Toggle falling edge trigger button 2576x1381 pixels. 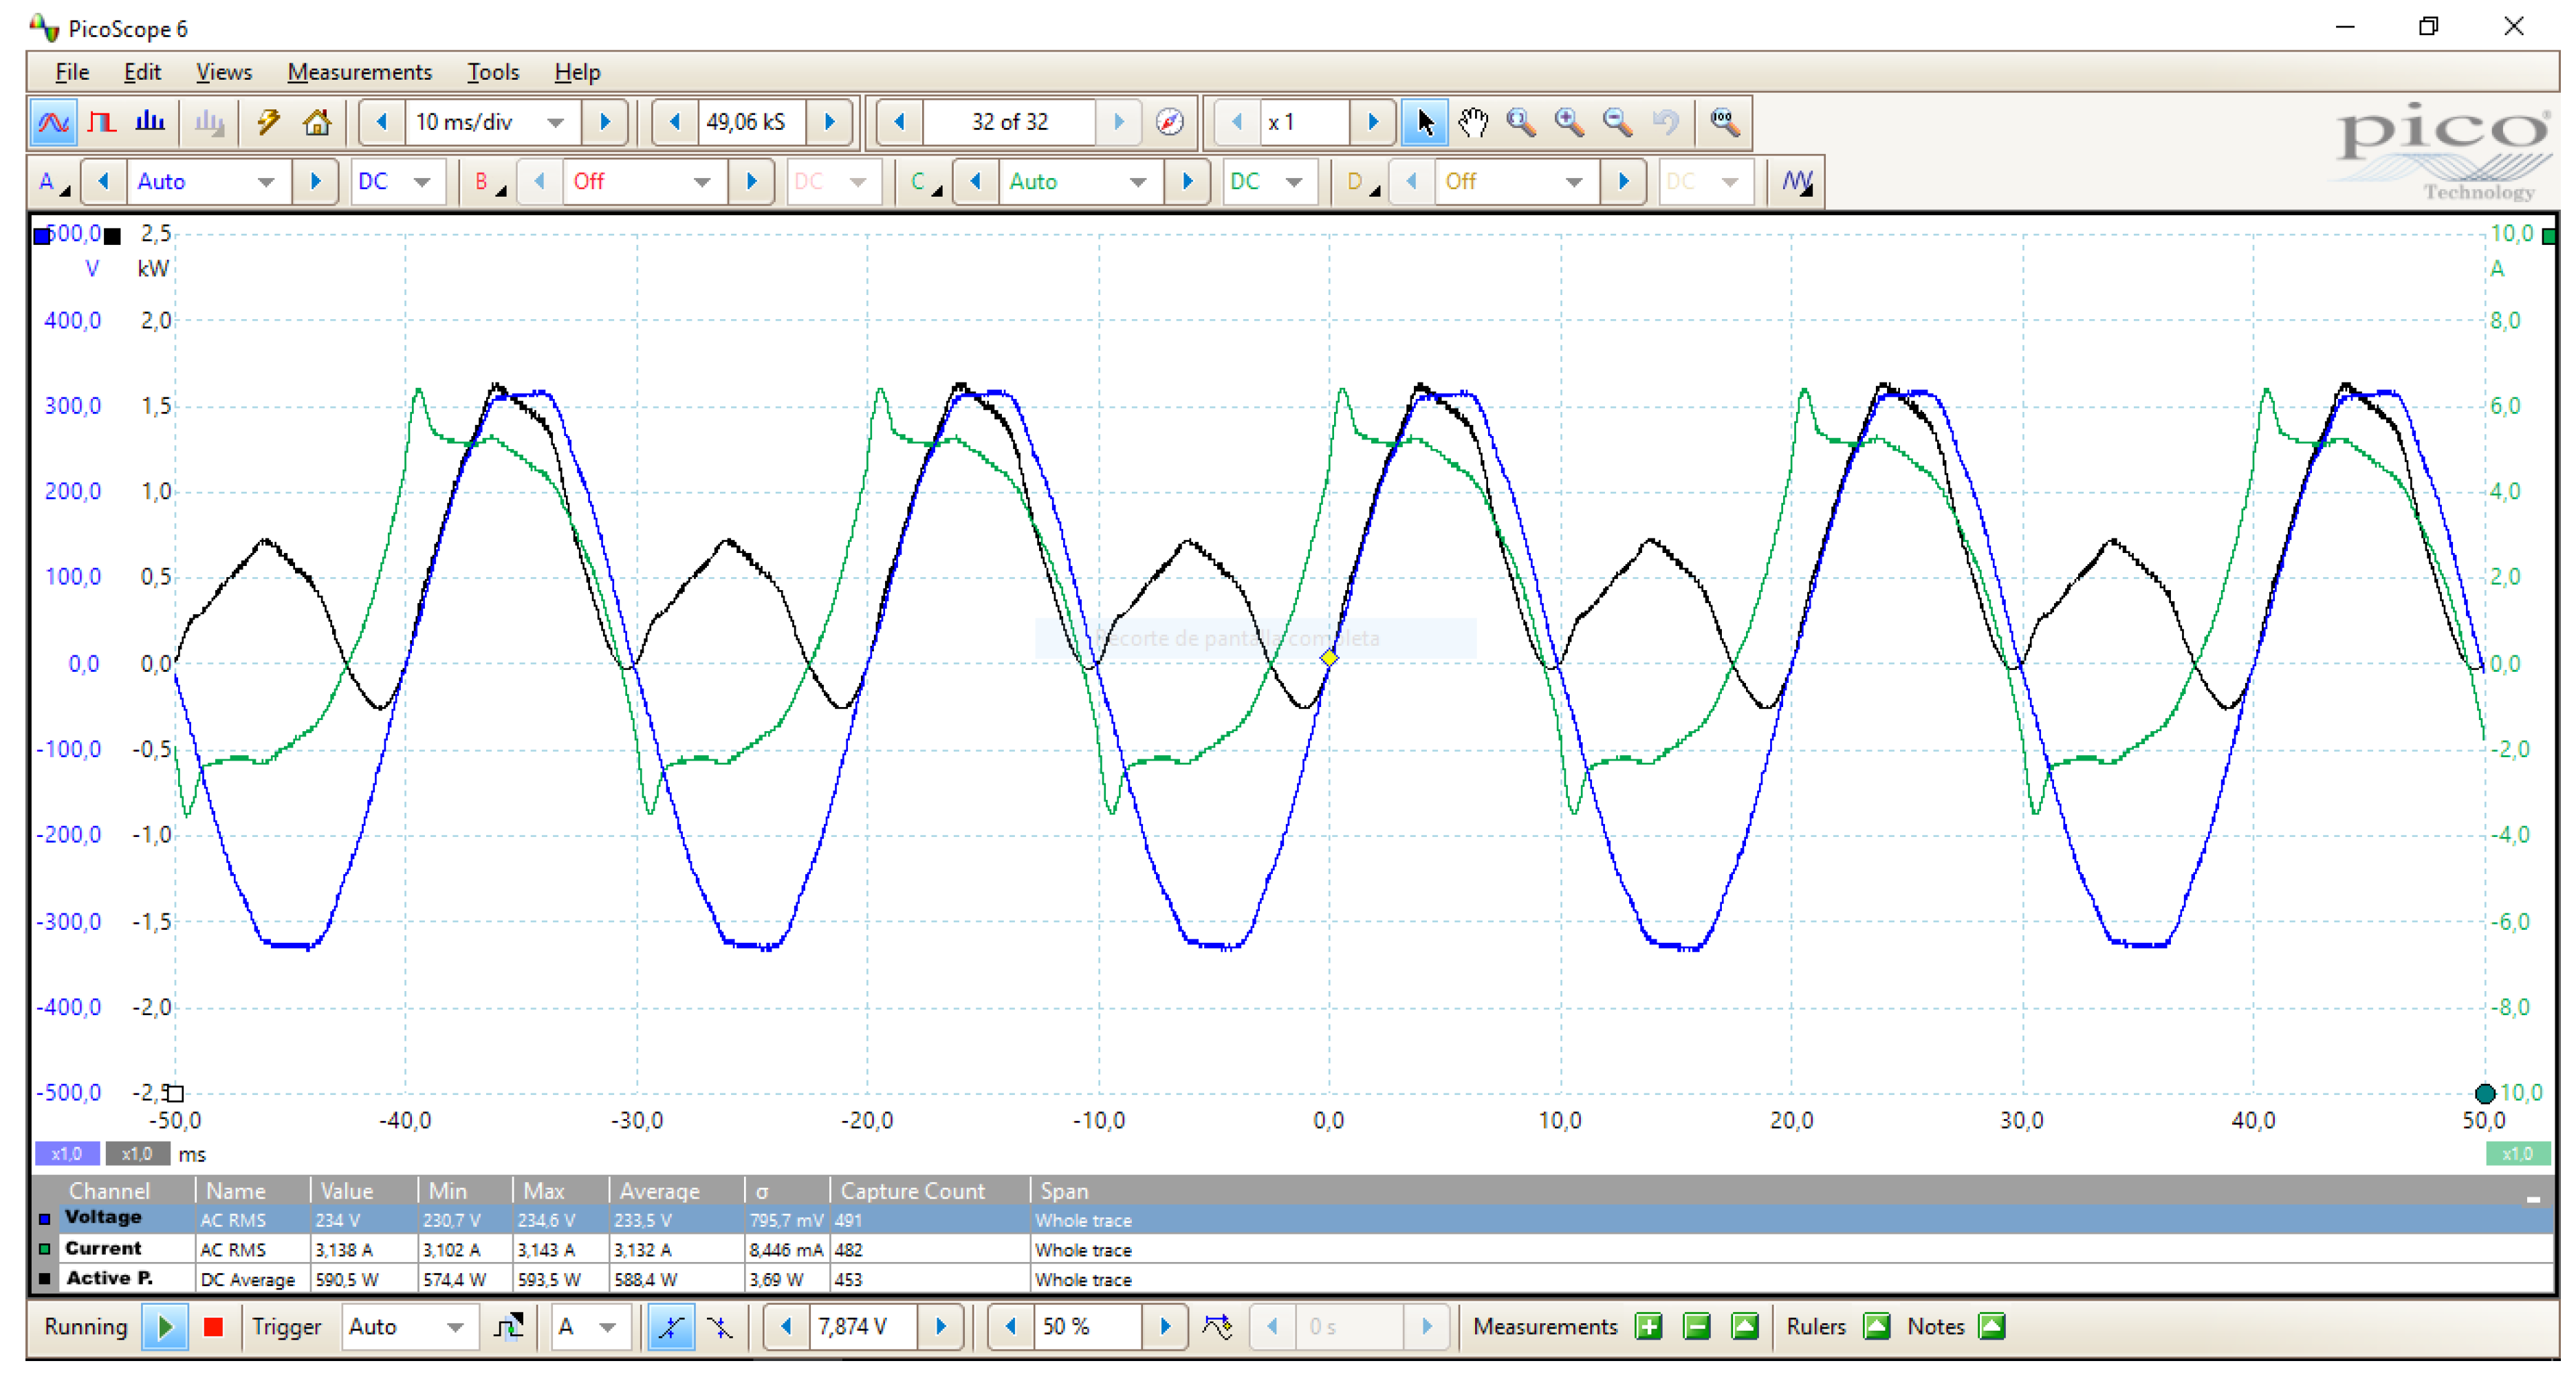point(719,1326)
